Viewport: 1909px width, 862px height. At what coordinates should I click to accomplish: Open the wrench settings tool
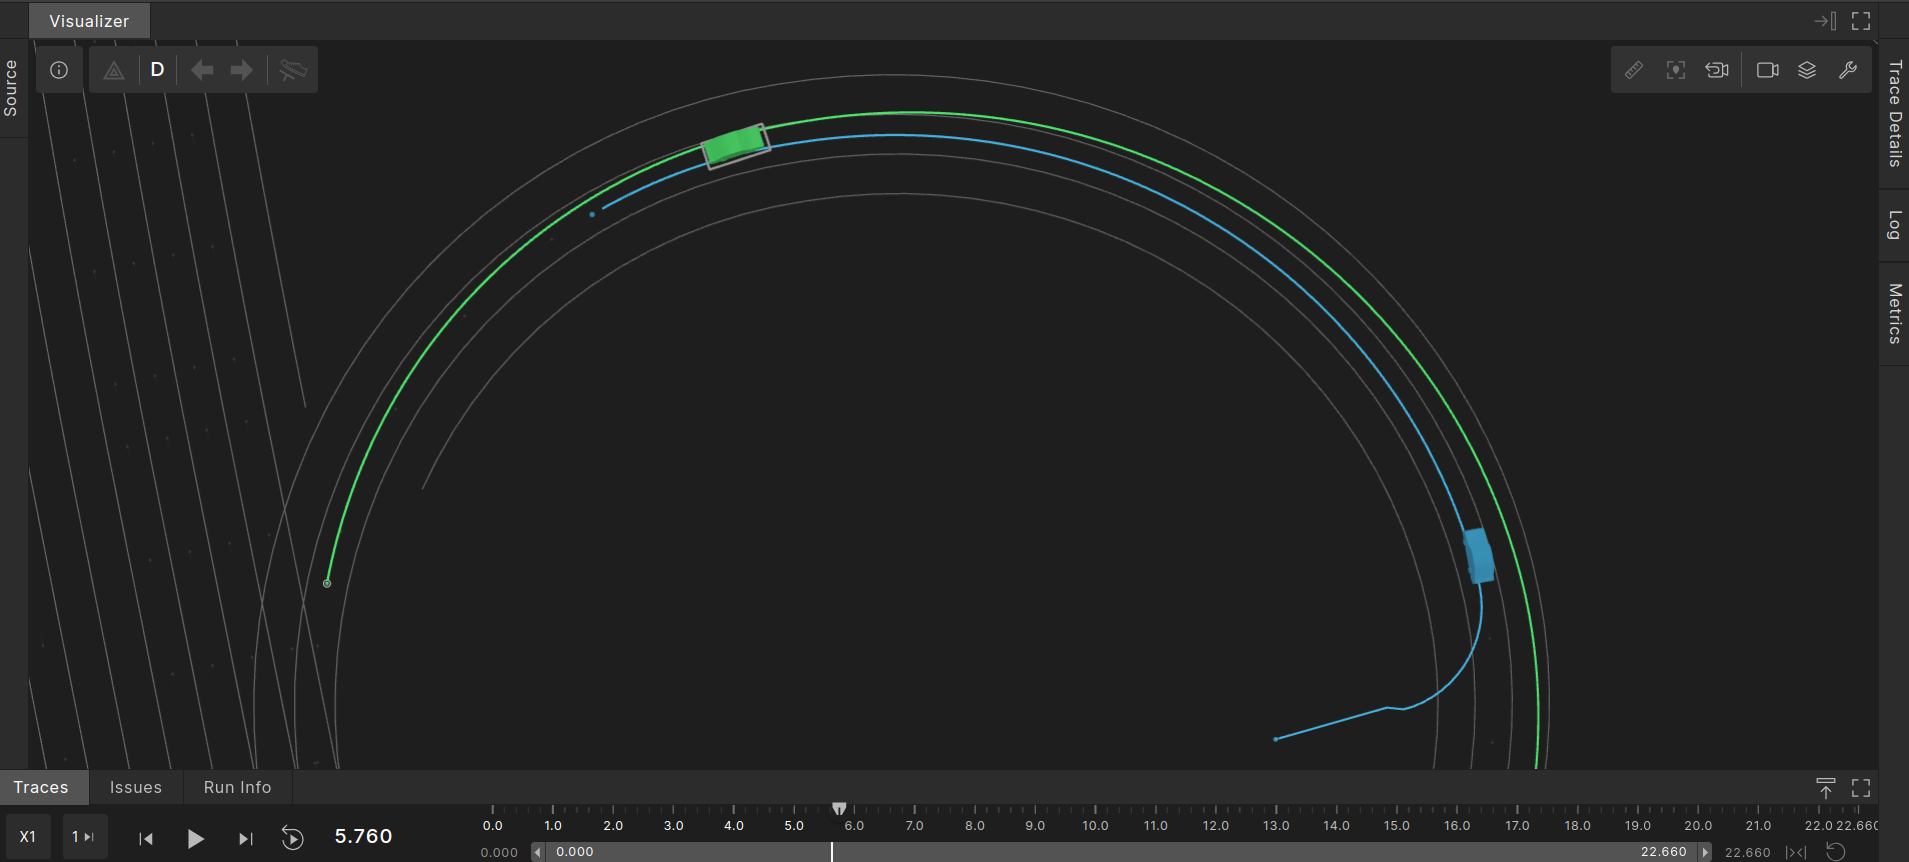point(1848,70)
